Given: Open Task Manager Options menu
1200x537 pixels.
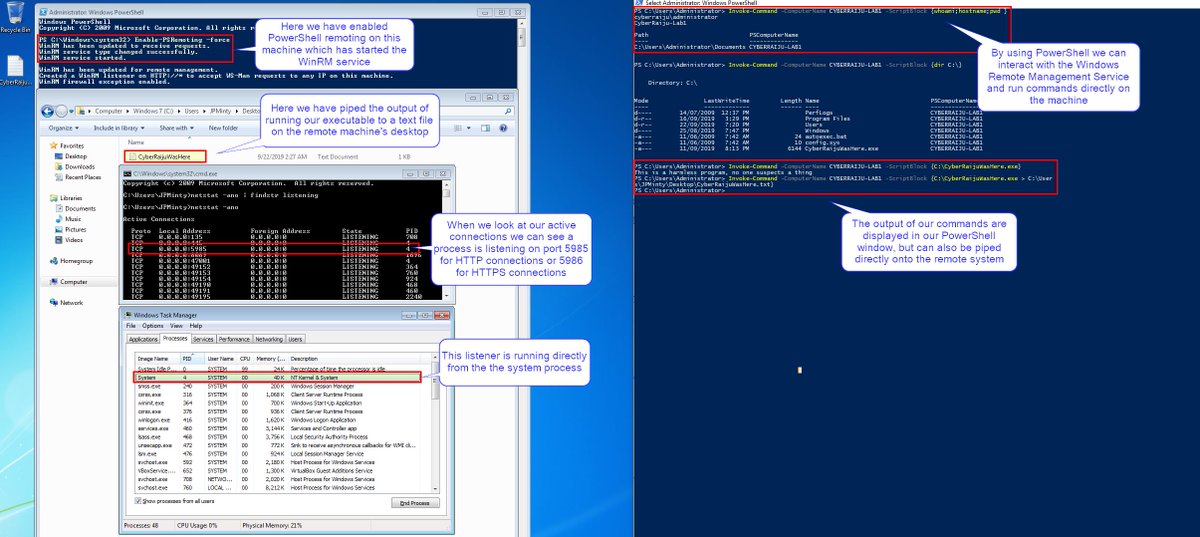Looking at the screenshot, I should coord(153,326).
